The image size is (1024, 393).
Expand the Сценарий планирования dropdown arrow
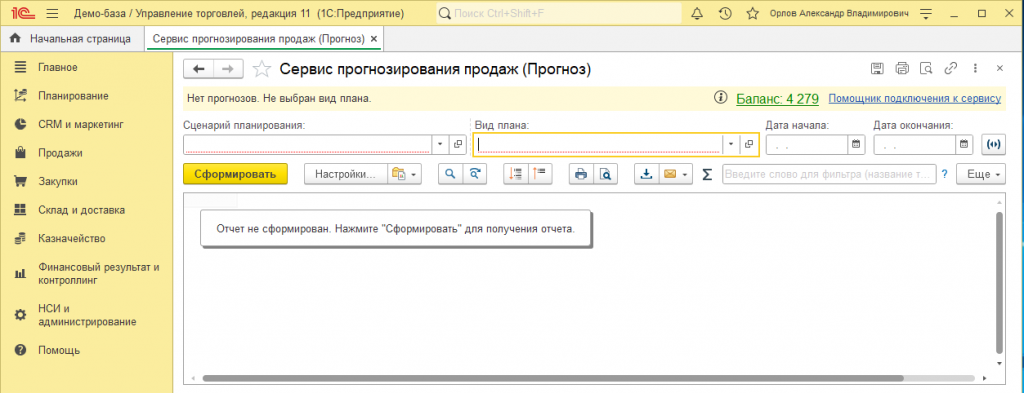(440, 144)
